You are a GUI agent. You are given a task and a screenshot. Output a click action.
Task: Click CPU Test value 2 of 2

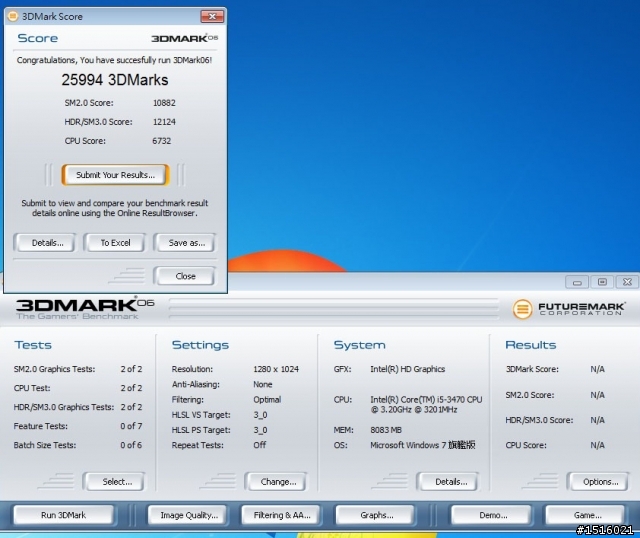[131, 388]
